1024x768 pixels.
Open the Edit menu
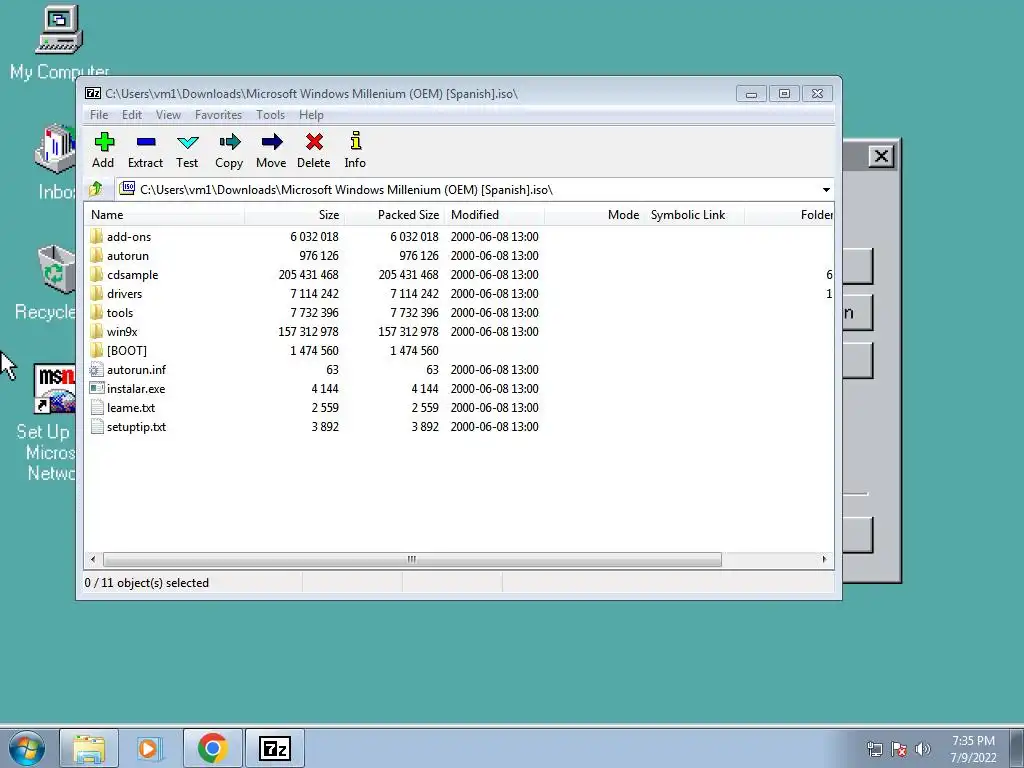point(132,115)
